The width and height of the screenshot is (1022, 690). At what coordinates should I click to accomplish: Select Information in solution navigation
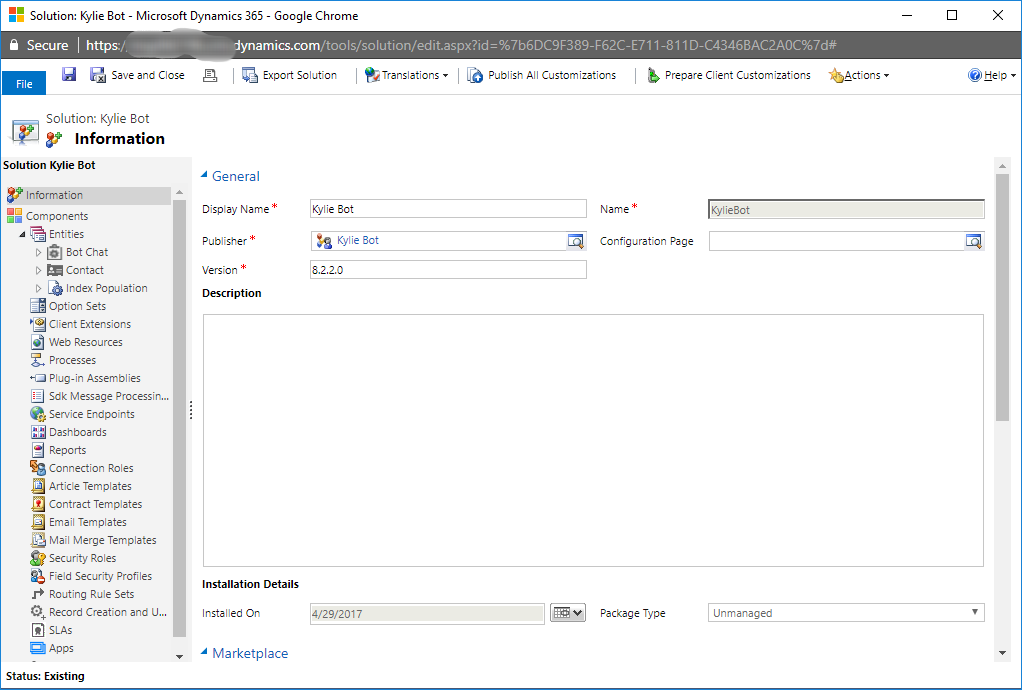click(88, 195)
